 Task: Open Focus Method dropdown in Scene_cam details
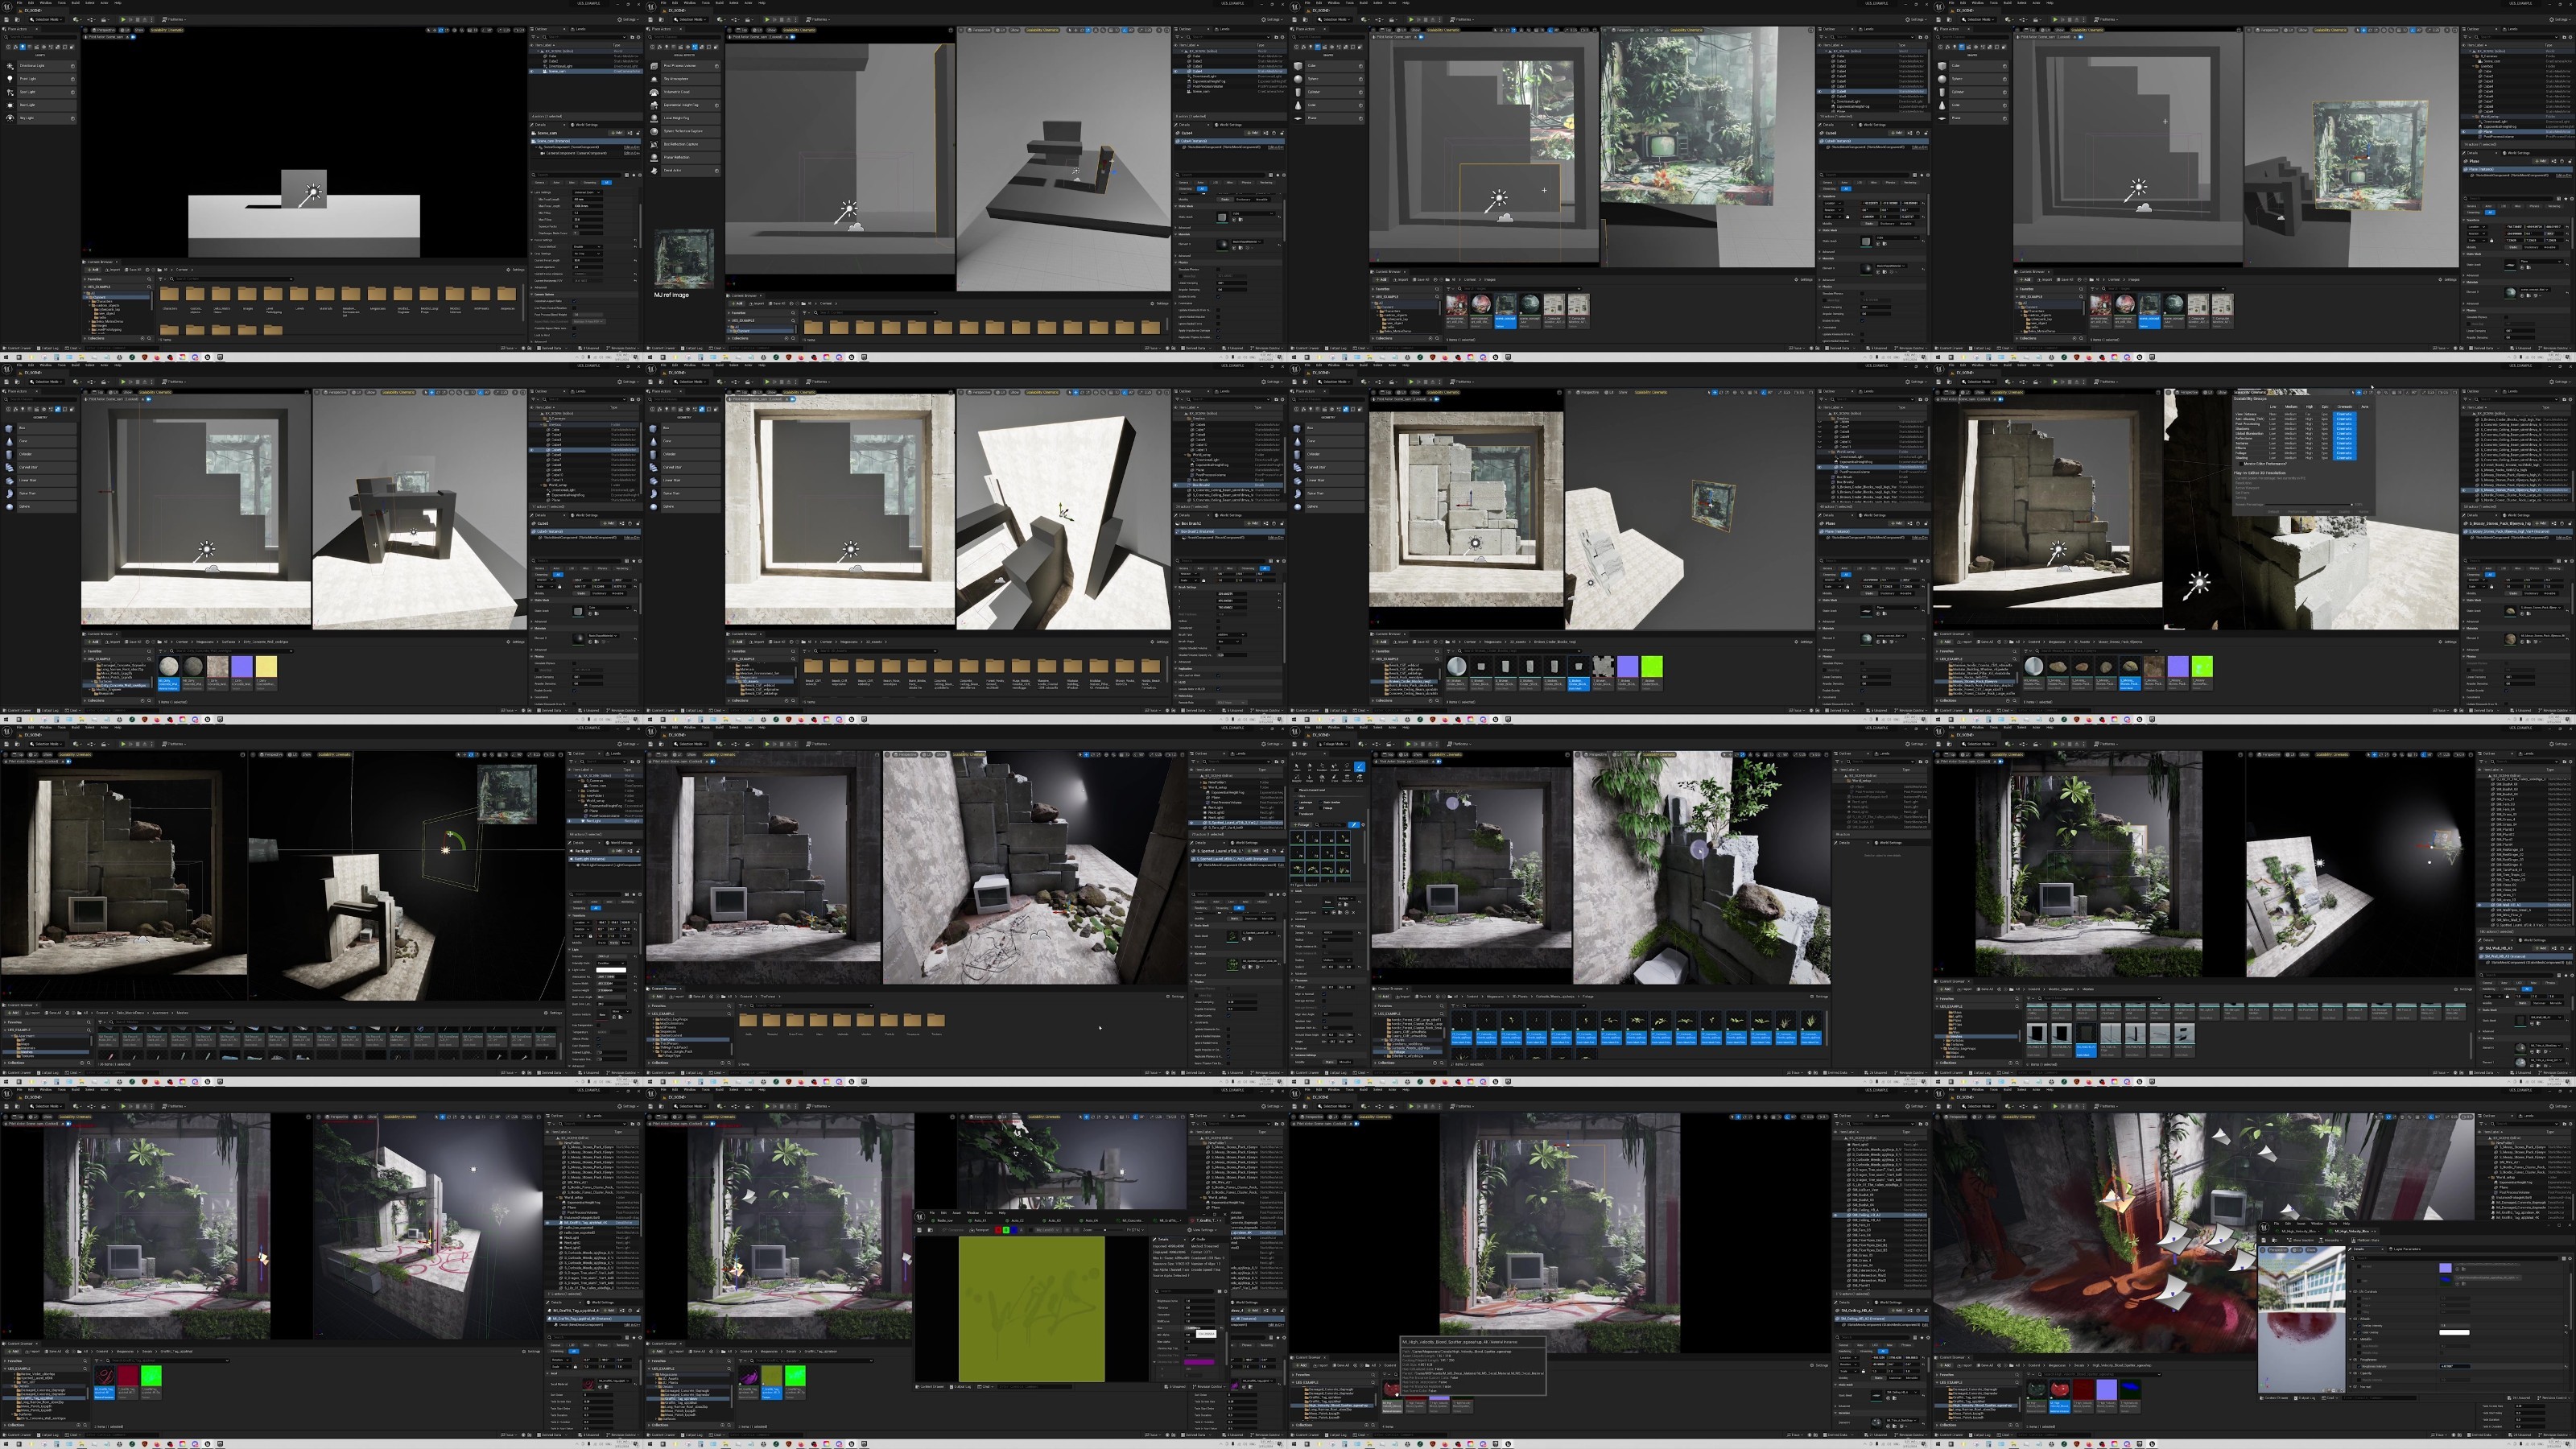tap(588, 247)
